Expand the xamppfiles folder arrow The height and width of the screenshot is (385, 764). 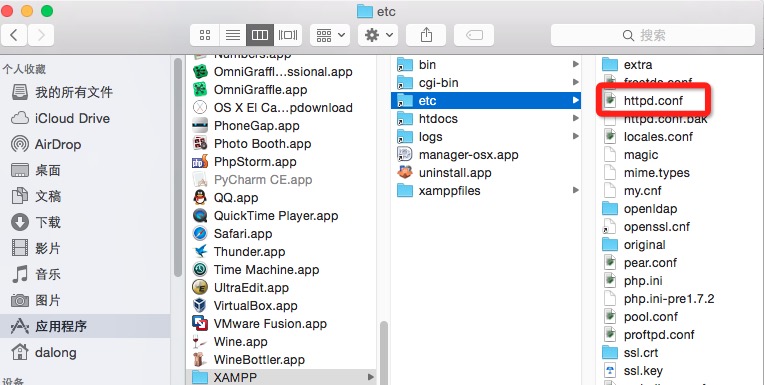tap(575, 191)
